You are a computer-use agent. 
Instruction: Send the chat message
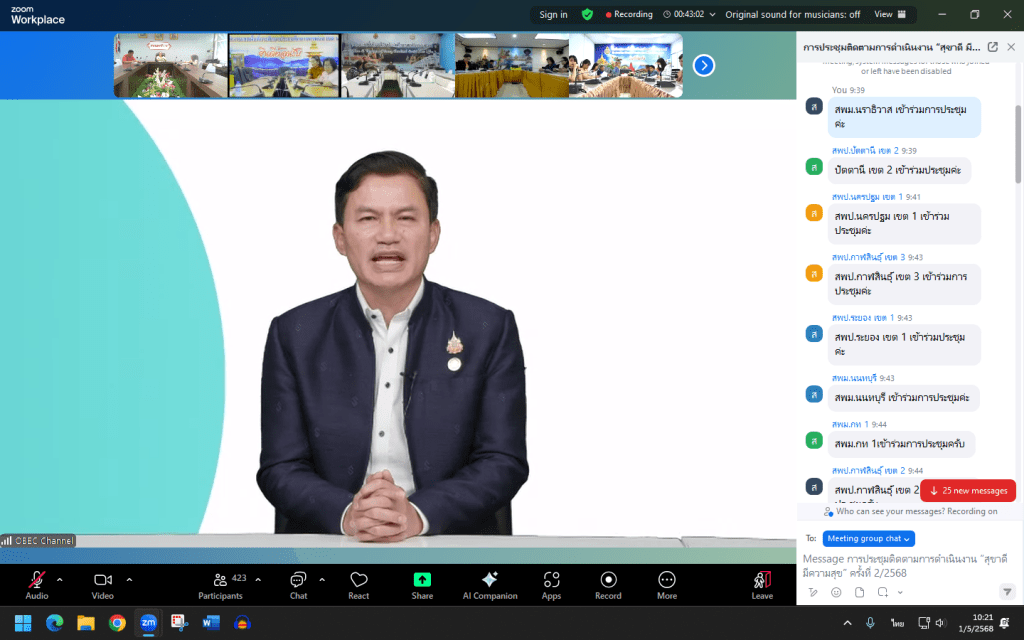(x=1007, y=592)
